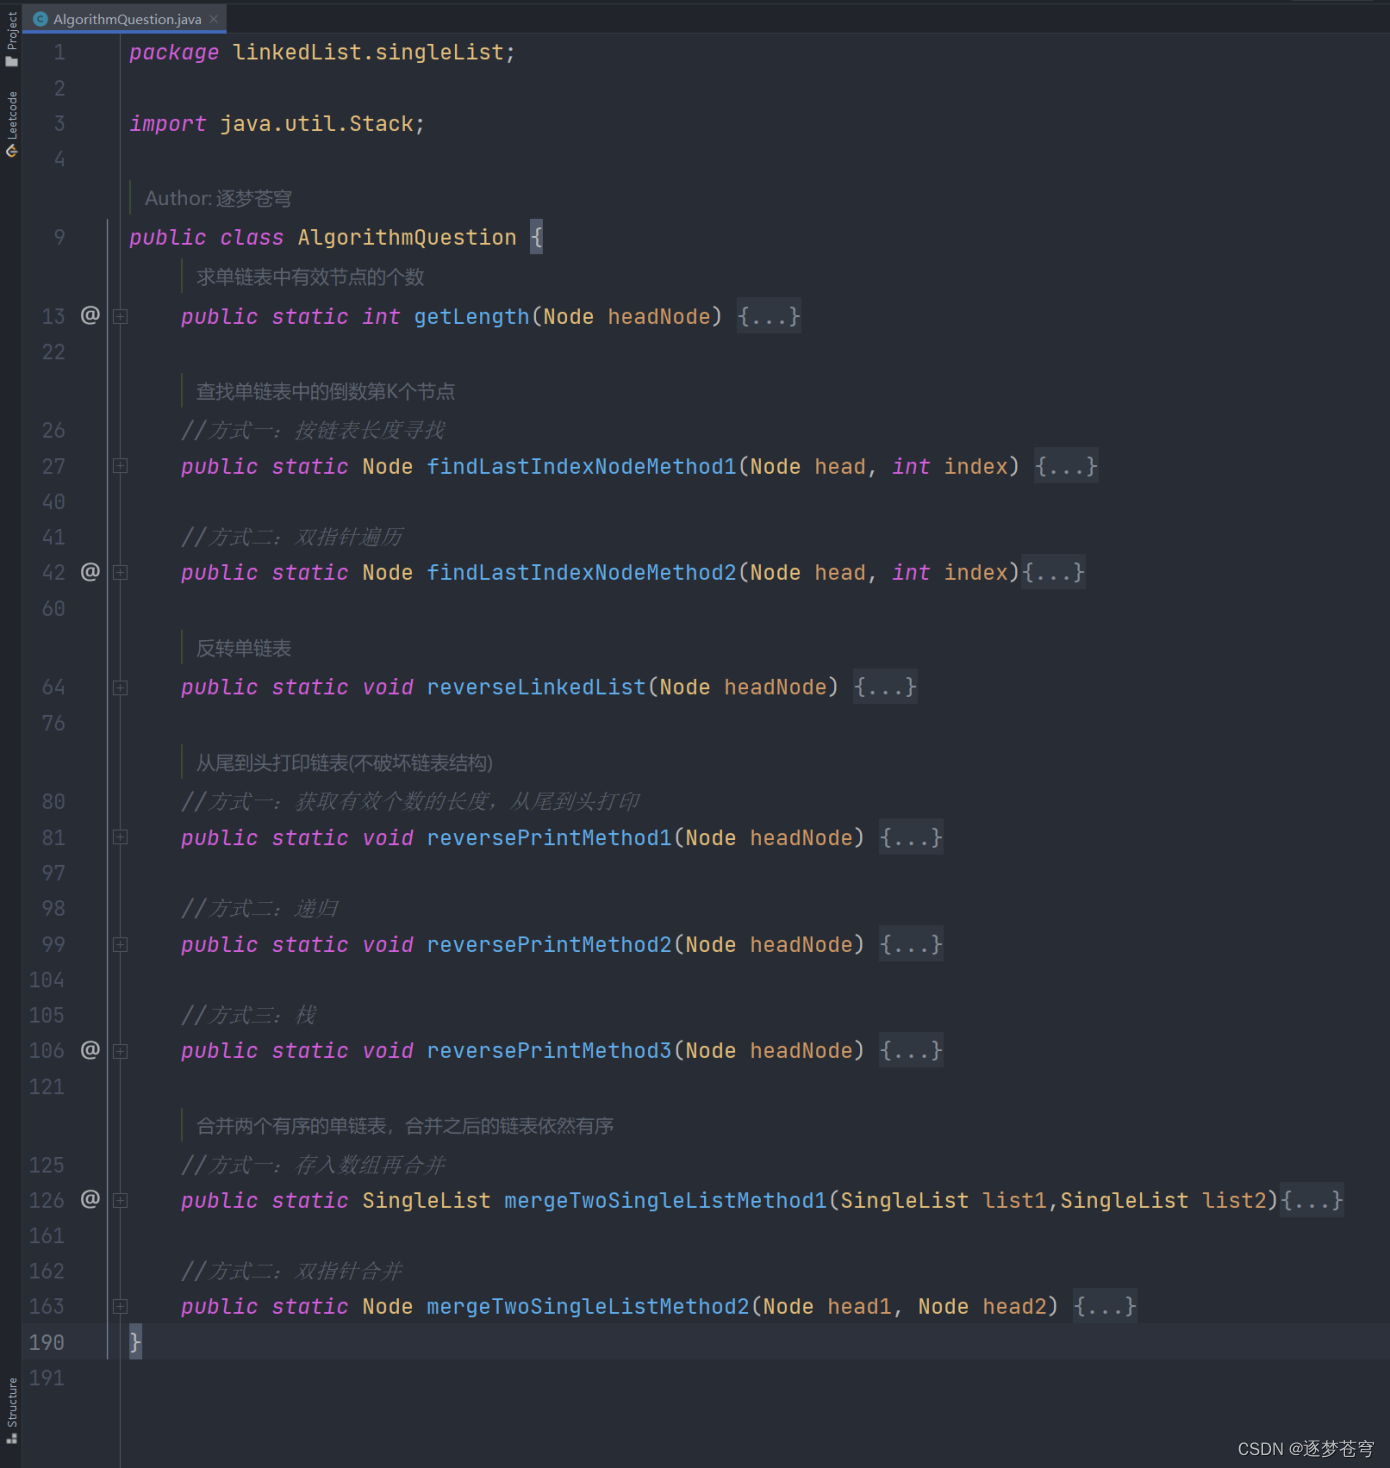Click the @ gutter marker on line 42
The image size is (1390, 1468).
[x=90, y=571]
